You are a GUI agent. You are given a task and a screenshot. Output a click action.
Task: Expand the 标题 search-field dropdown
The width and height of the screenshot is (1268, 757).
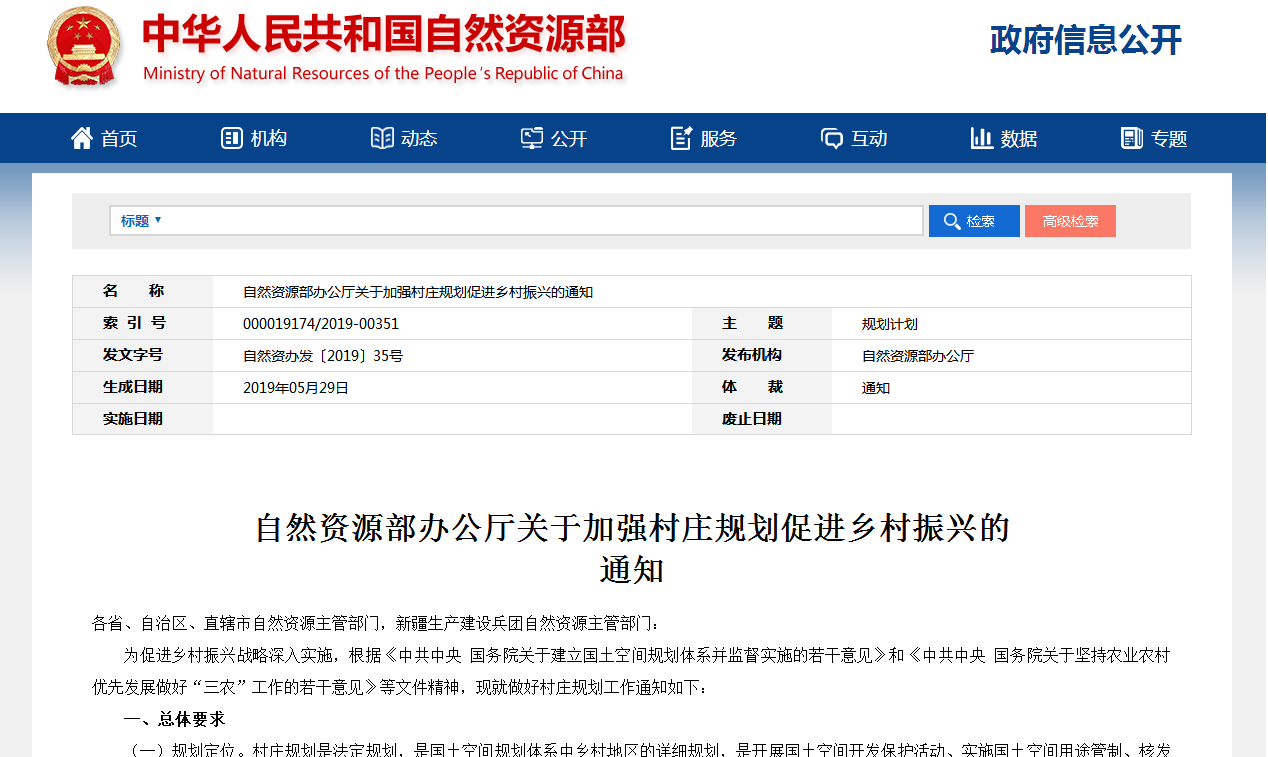(141, 221)
